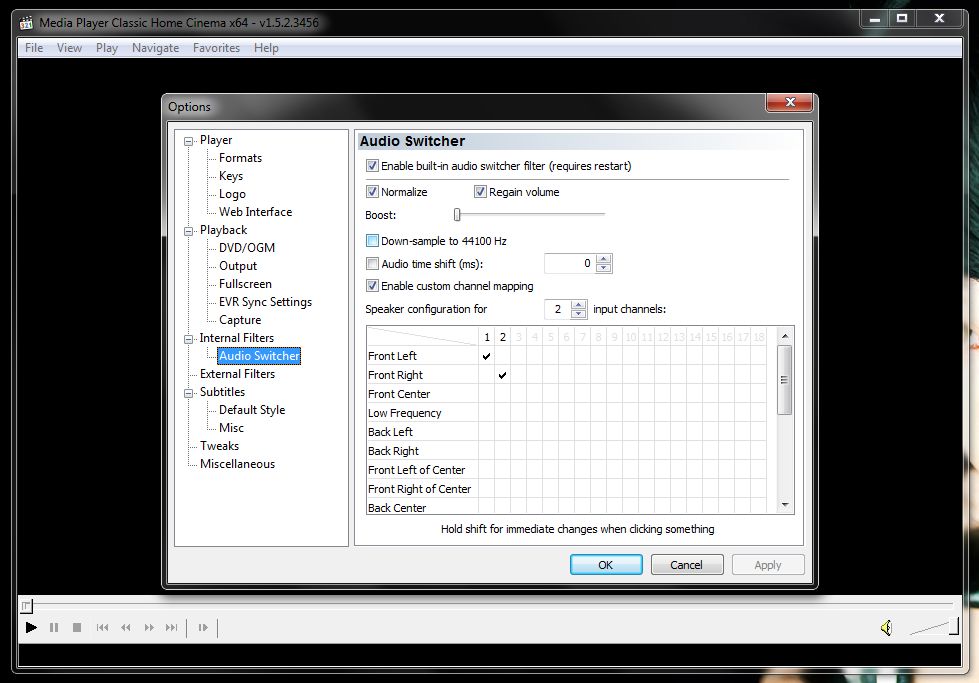Click the channel list scrollbar thumb

(785, 380)
